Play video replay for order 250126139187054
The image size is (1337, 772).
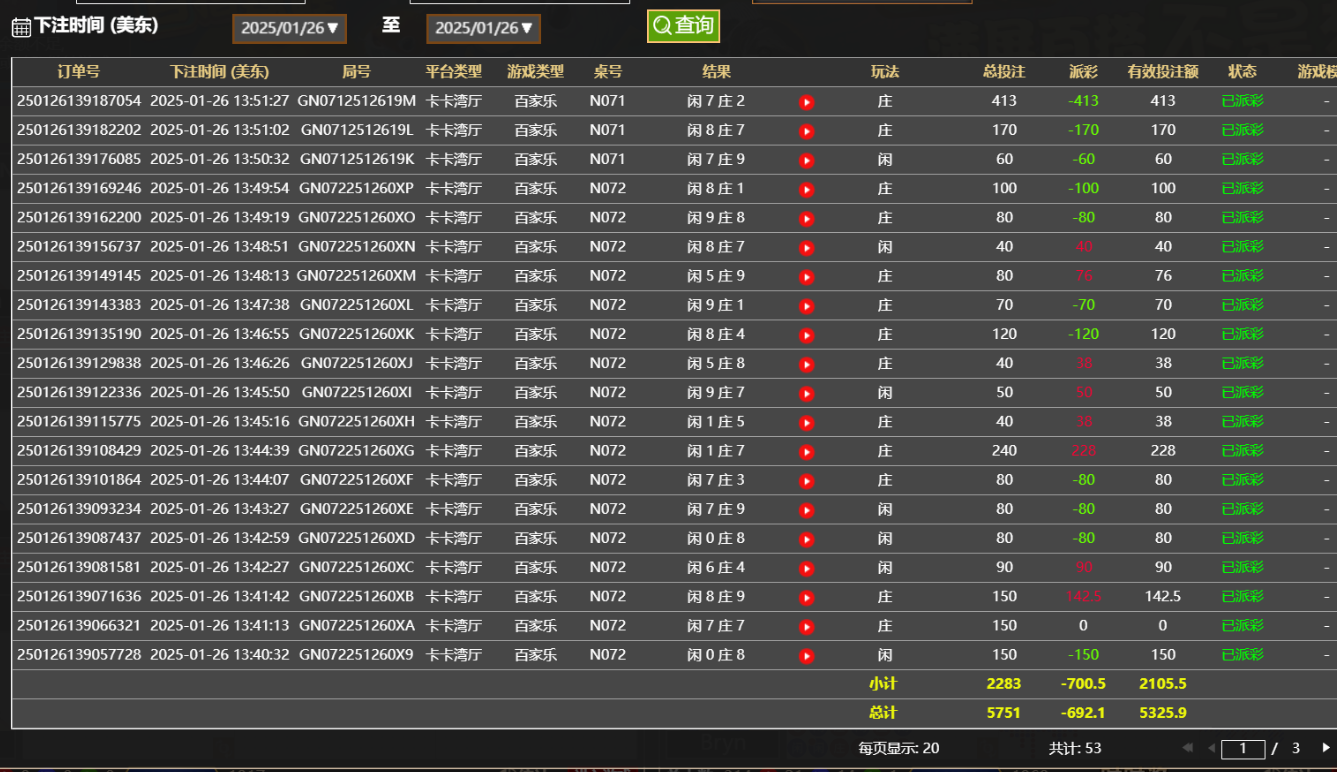(x=806, y=102)
